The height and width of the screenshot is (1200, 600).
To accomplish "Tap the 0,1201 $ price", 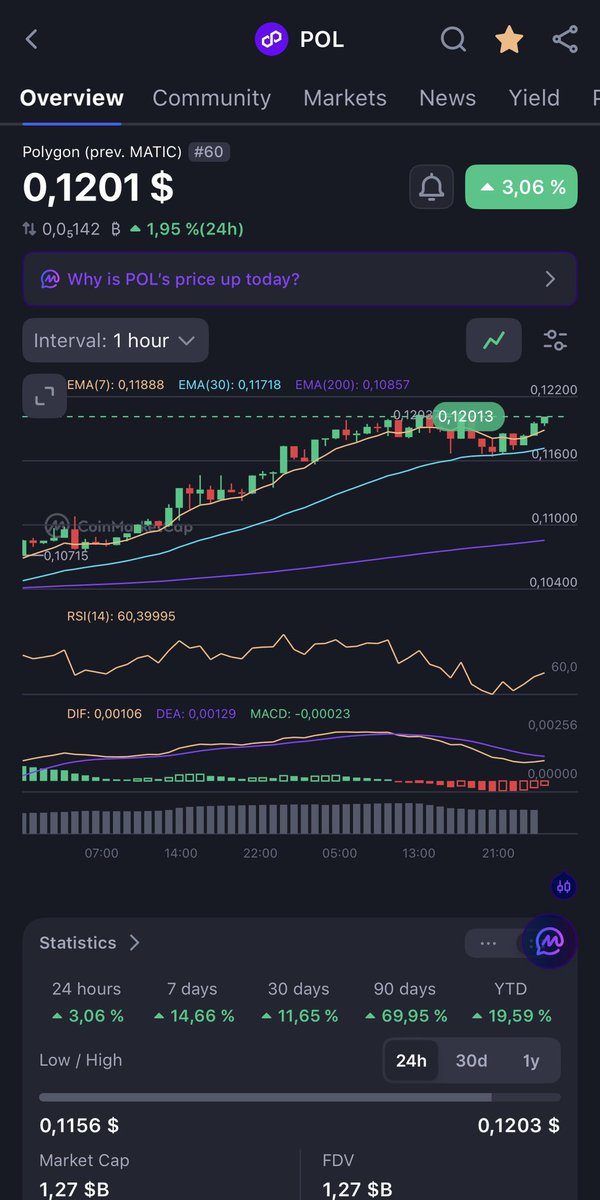I will [x=98, y=187].
